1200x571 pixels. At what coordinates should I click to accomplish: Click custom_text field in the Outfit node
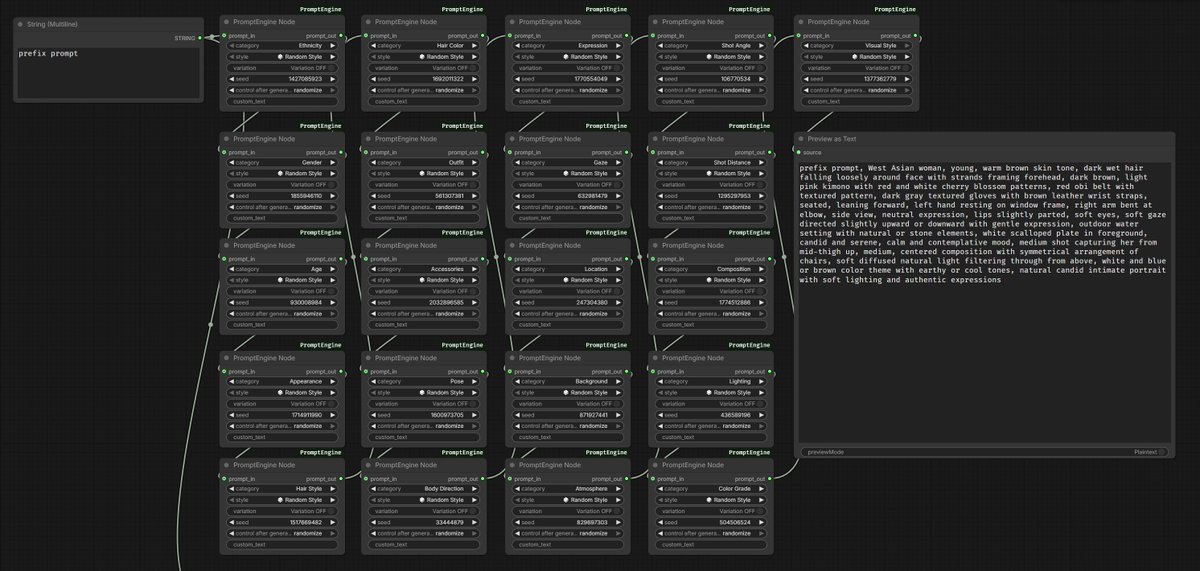click(425, 218)
